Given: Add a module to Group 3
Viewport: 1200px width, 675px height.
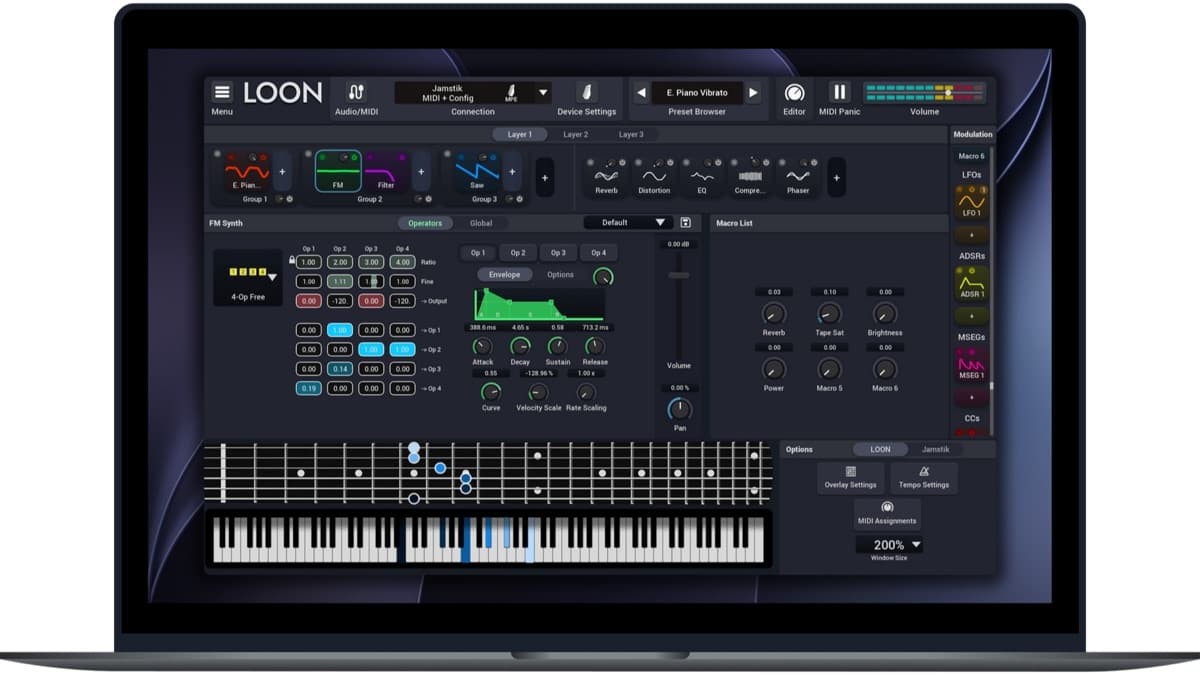Looking at the screenshot, I should pyautogui.click(x=512, y=171).
